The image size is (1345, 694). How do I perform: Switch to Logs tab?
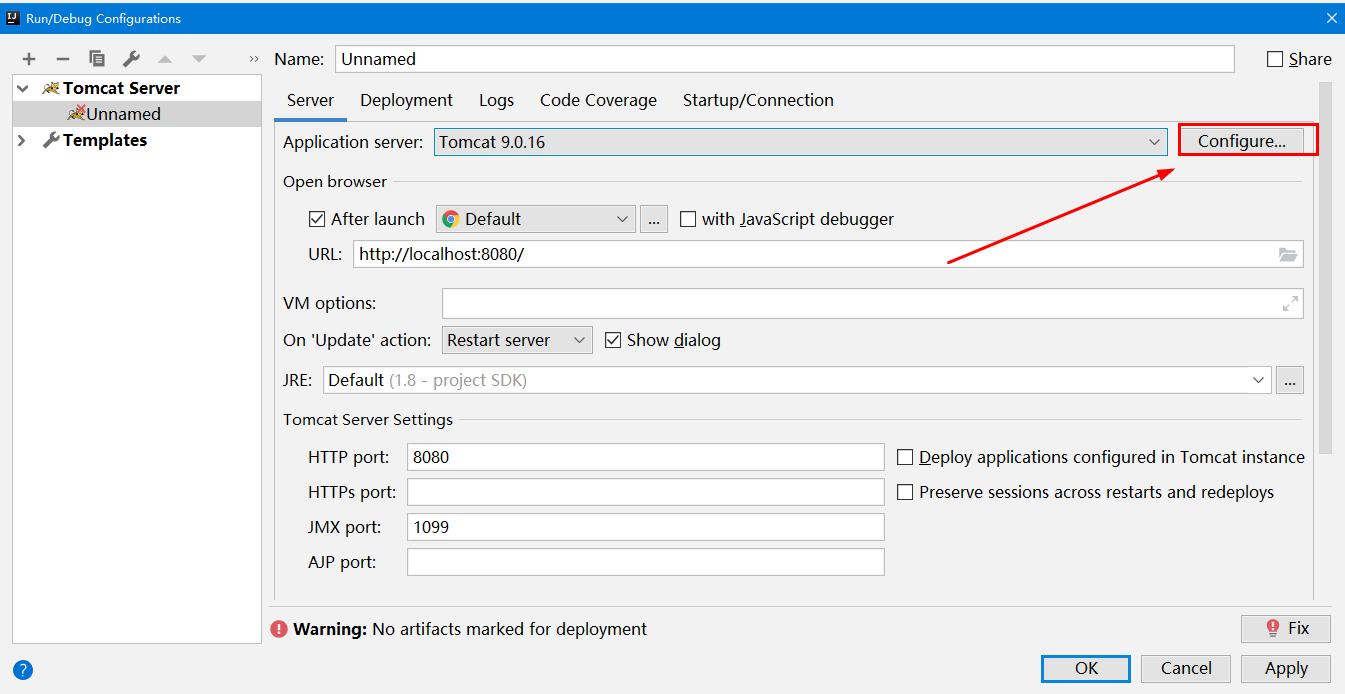tap(496, 100)
